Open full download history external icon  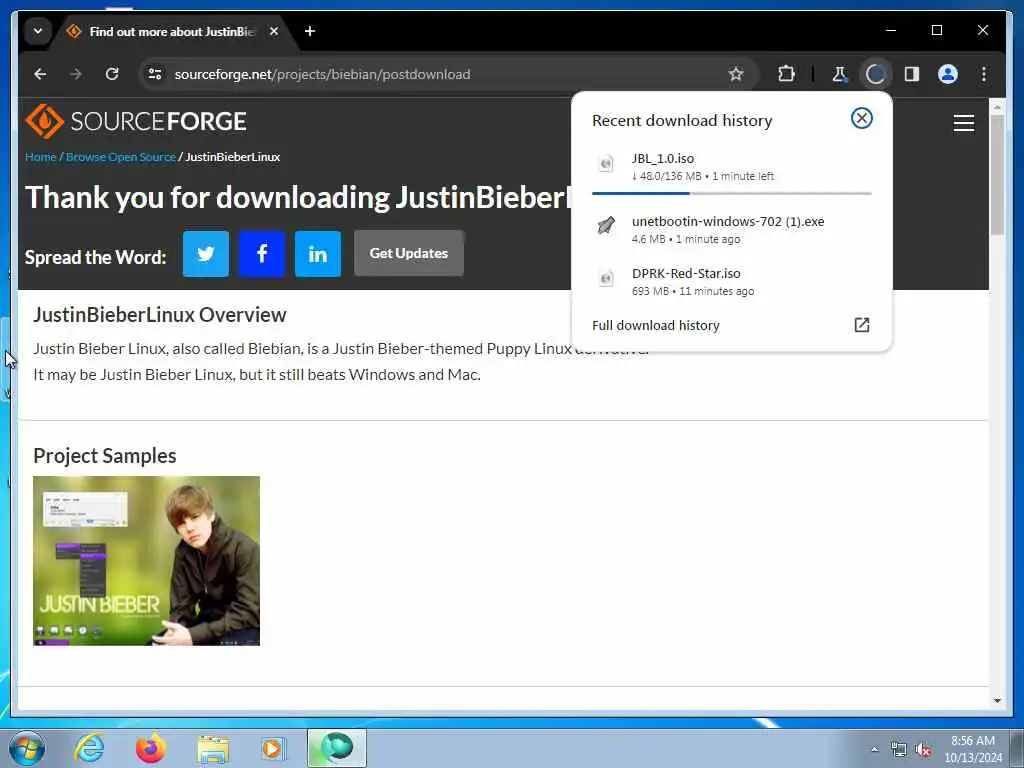(x=861, y=325)
